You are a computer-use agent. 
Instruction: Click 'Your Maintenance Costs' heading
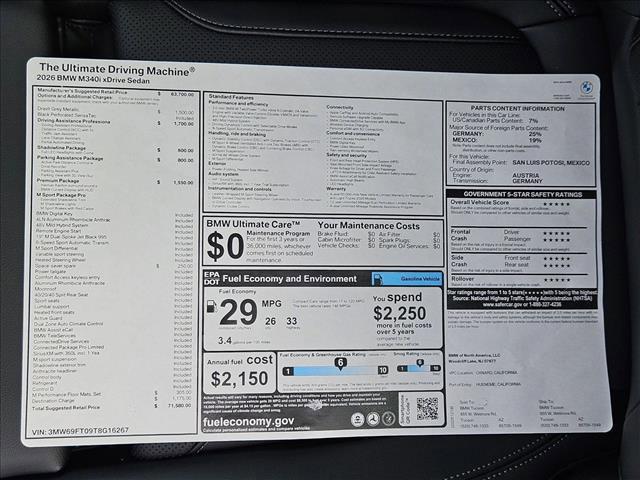pos(369,226)
